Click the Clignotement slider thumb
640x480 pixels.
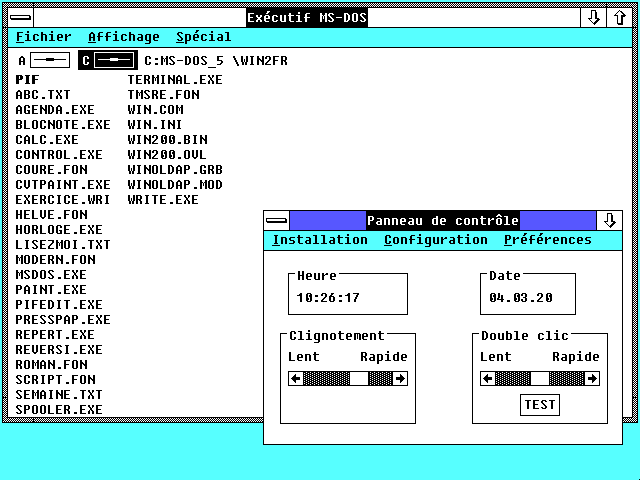coord(359,379)
